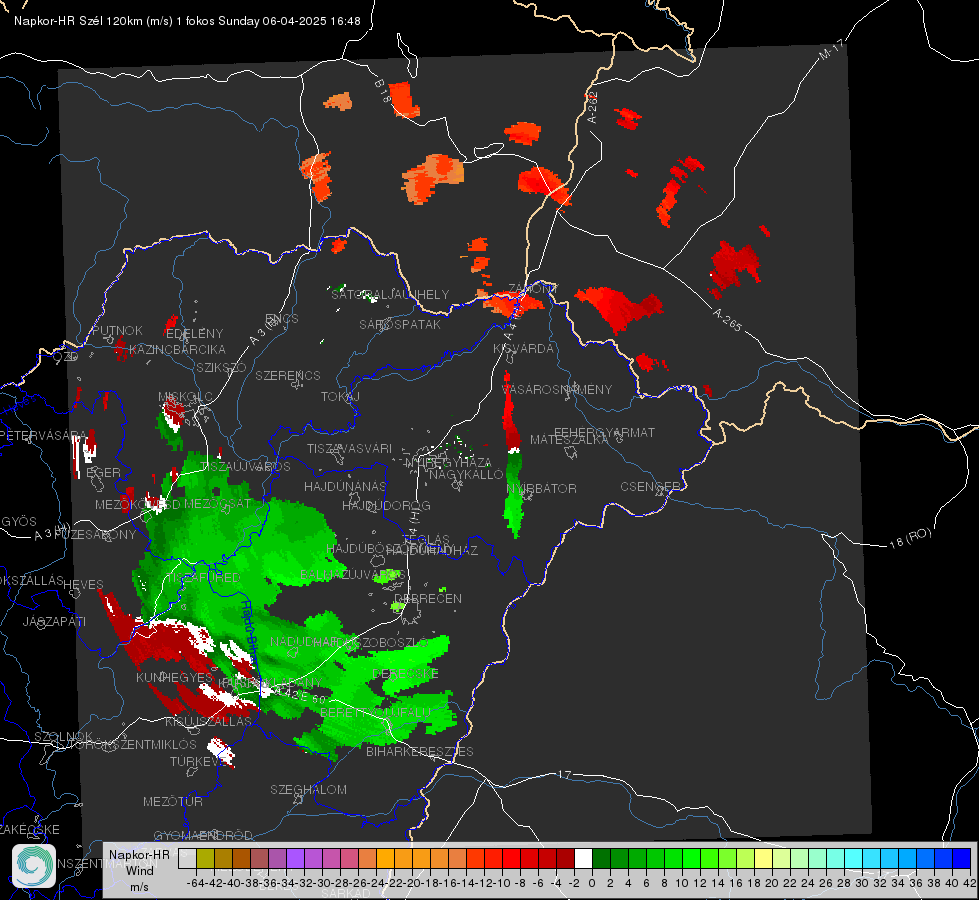Select the TÚRKEVE label
The height and width of the screenshot is (900, 979).
(x=197, y=761)
